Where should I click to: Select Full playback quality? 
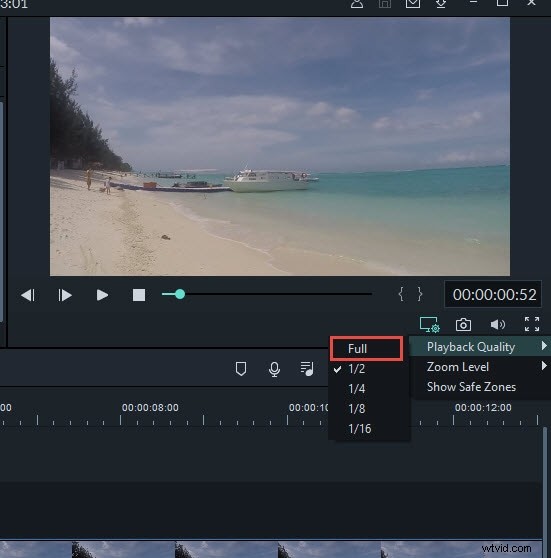point(367,348)
